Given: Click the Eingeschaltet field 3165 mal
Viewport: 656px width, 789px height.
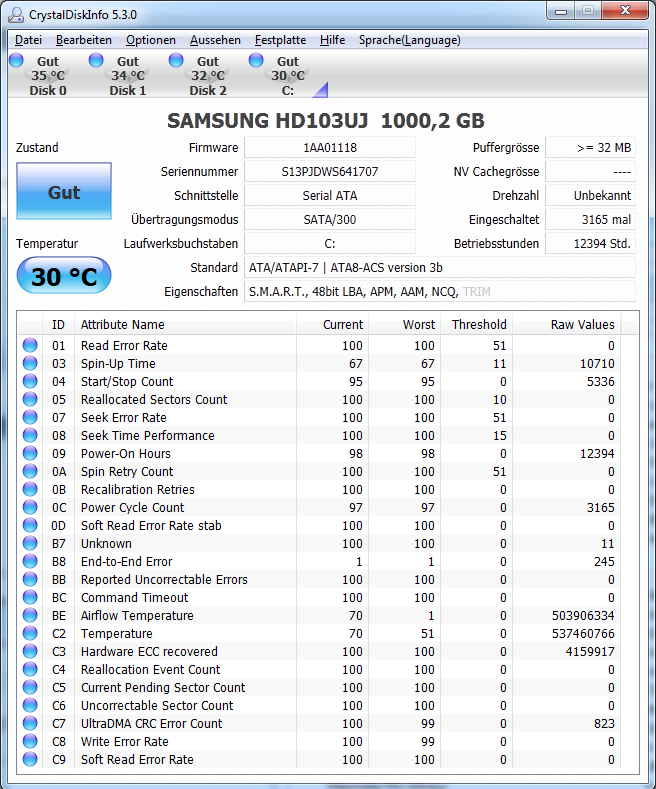Looking at the screenshot, I should 591,220.
